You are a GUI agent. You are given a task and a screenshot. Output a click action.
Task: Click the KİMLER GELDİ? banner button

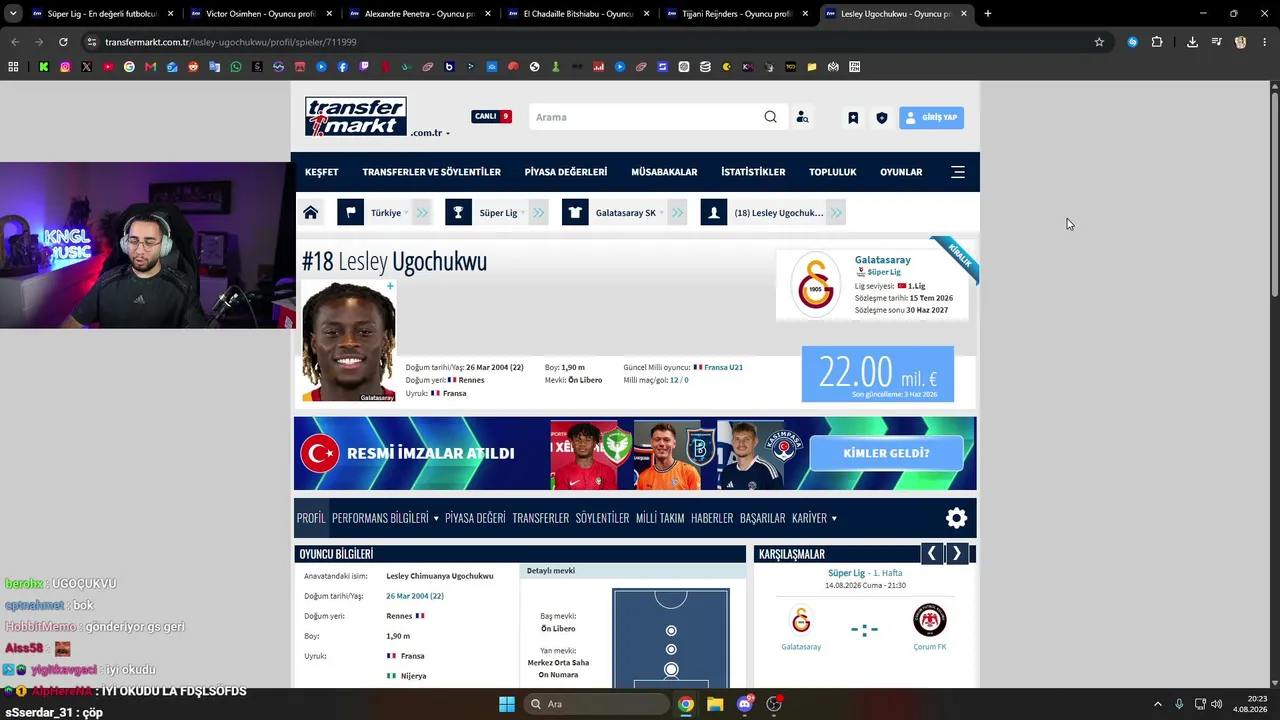point(886,453)
